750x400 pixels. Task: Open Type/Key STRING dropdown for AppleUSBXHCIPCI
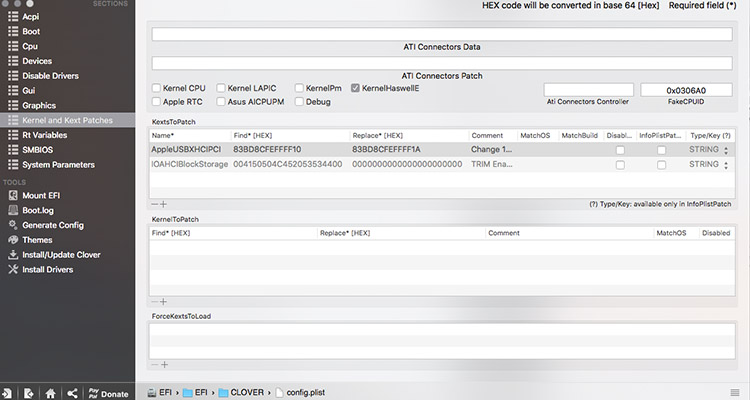(709, 150)
